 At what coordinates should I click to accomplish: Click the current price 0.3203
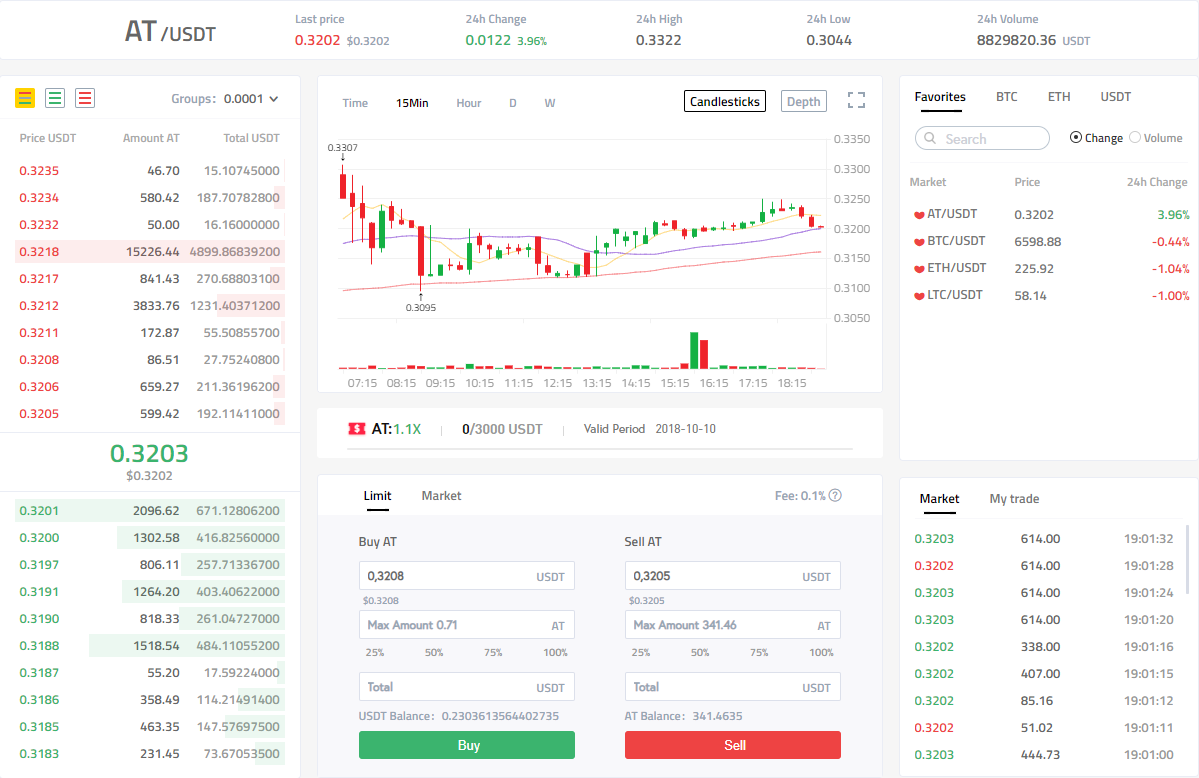point(149,454)
